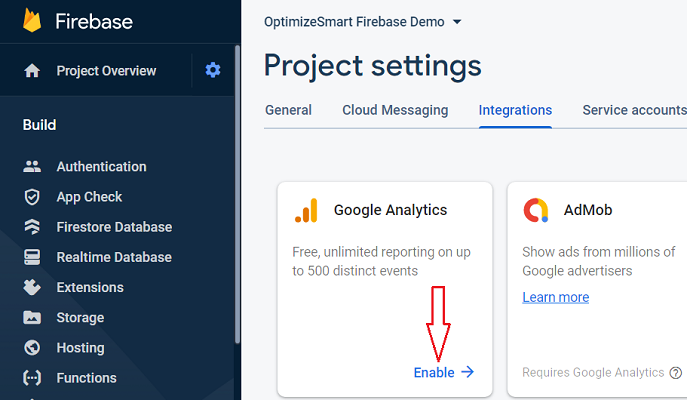Image resolution: width=687 pixels, height=400 pixels.
Task: Open Firestore Database section
Action: [x=114, y=227]
